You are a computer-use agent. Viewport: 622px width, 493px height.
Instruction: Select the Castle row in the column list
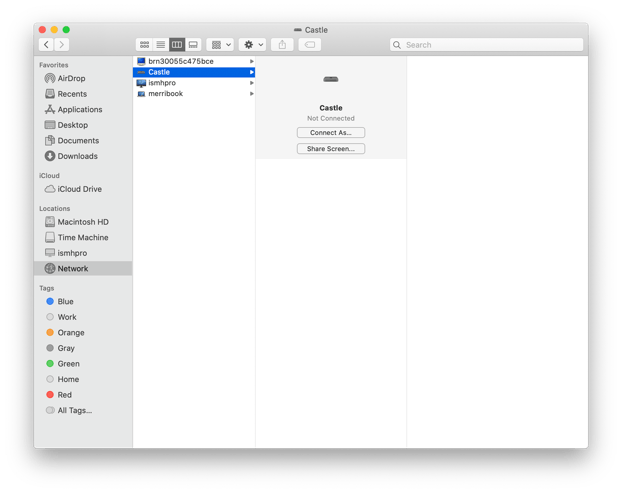[x=194, y=72]
